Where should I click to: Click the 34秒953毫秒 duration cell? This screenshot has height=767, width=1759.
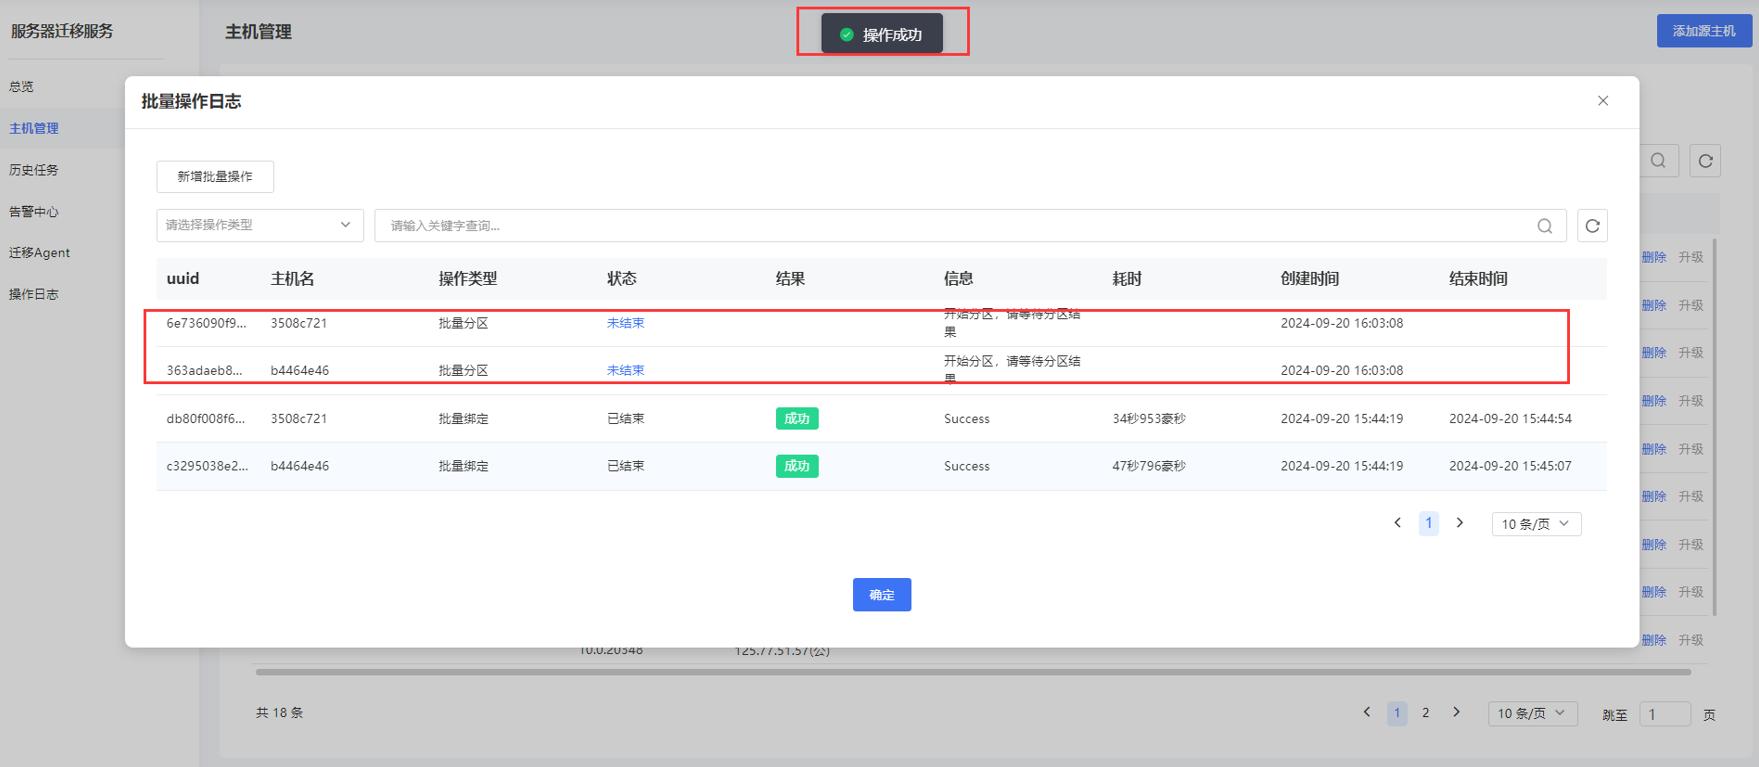click(1149, 419)
